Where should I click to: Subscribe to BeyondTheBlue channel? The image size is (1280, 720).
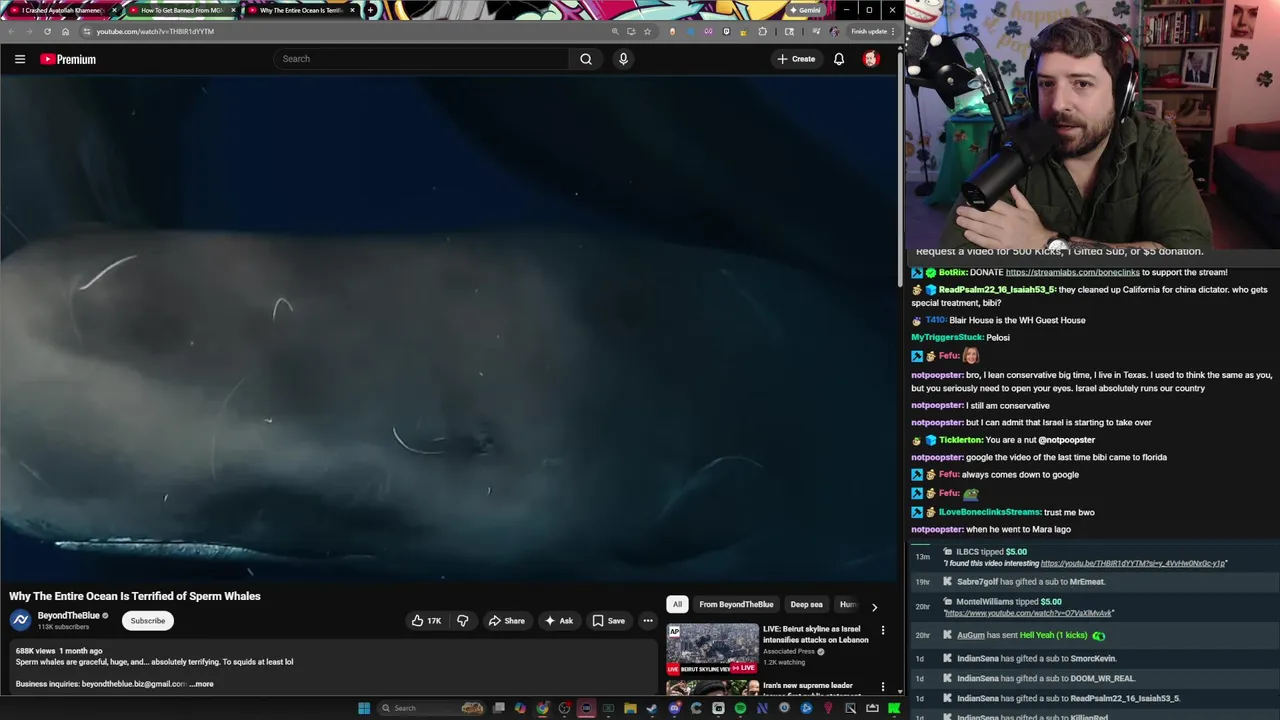click(x=147, y=621)
